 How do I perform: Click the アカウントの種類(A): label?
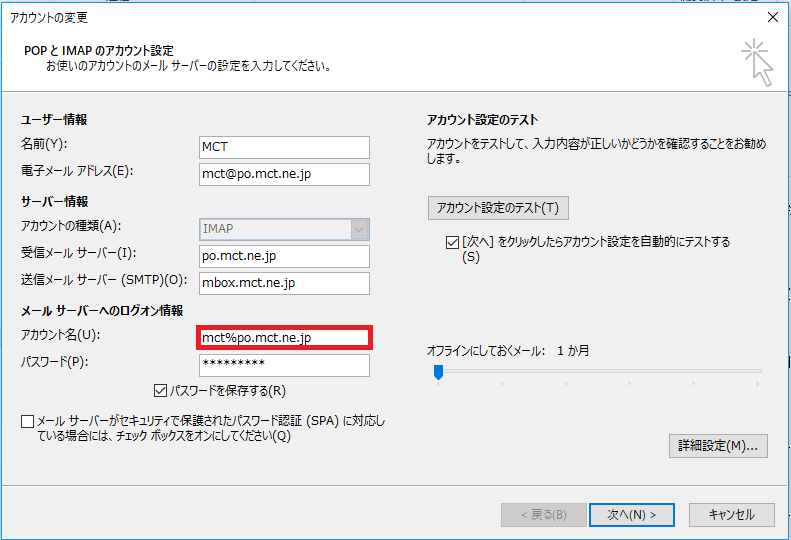pyautogui.click(x=71, y=226)
